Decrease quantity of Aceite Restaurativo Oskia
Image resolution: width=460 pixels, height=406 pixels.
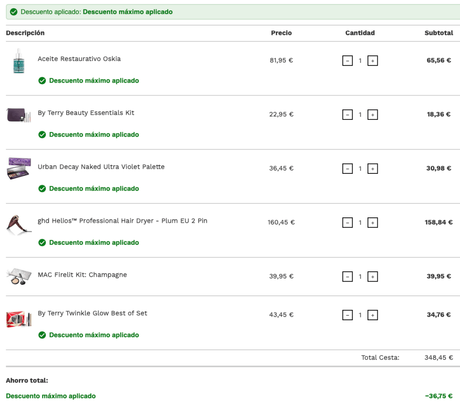click(x=347, y=61)
